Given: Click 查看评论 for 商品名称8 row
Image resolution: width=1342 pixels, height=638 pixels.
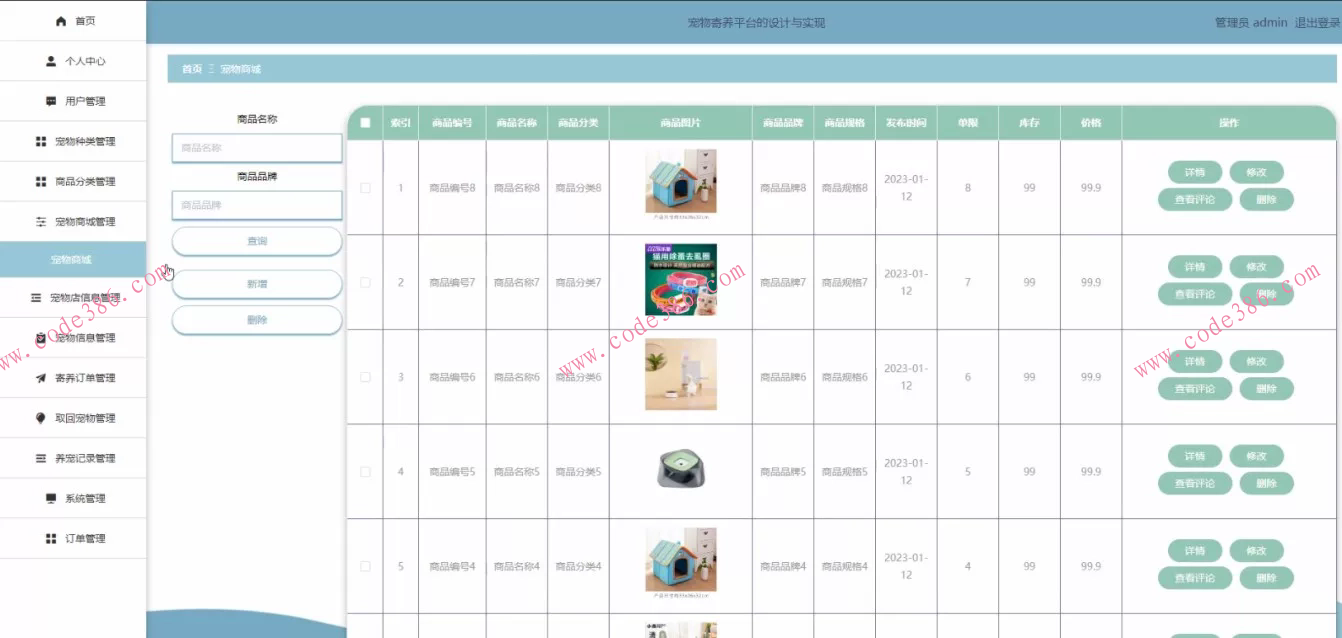Looking at the screenshot, I should [1195, 199].
